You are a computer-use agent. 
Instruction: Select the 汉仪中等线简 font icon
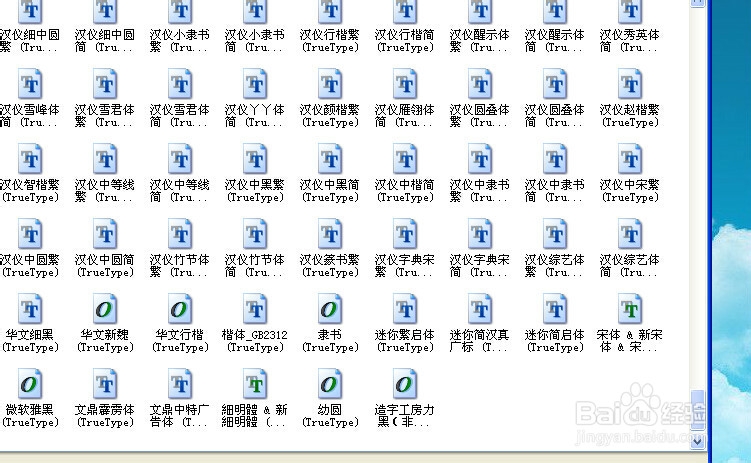click(180, 159)
